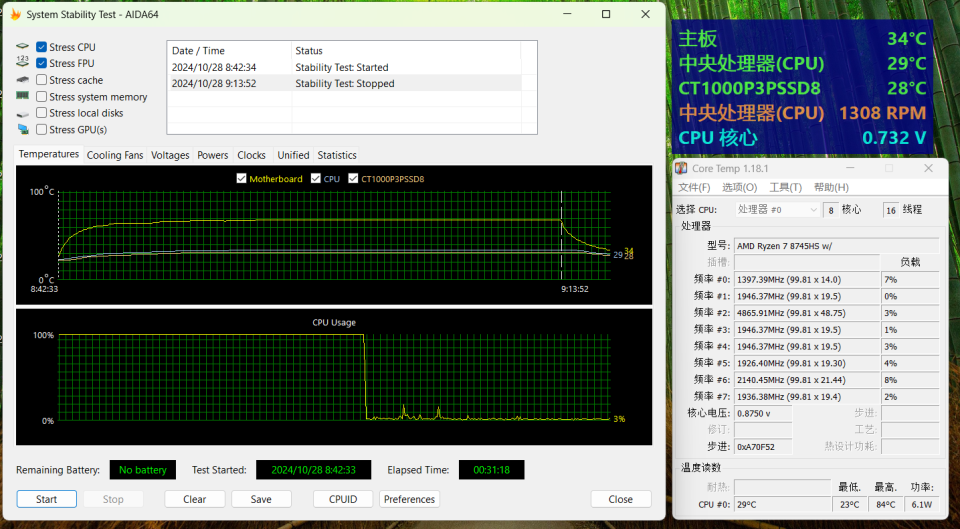Click the 频率 #2 value 4865.91MHz
Image resolution: width=960 pixels, height=529 pixels.
click(x=806, y=313)
